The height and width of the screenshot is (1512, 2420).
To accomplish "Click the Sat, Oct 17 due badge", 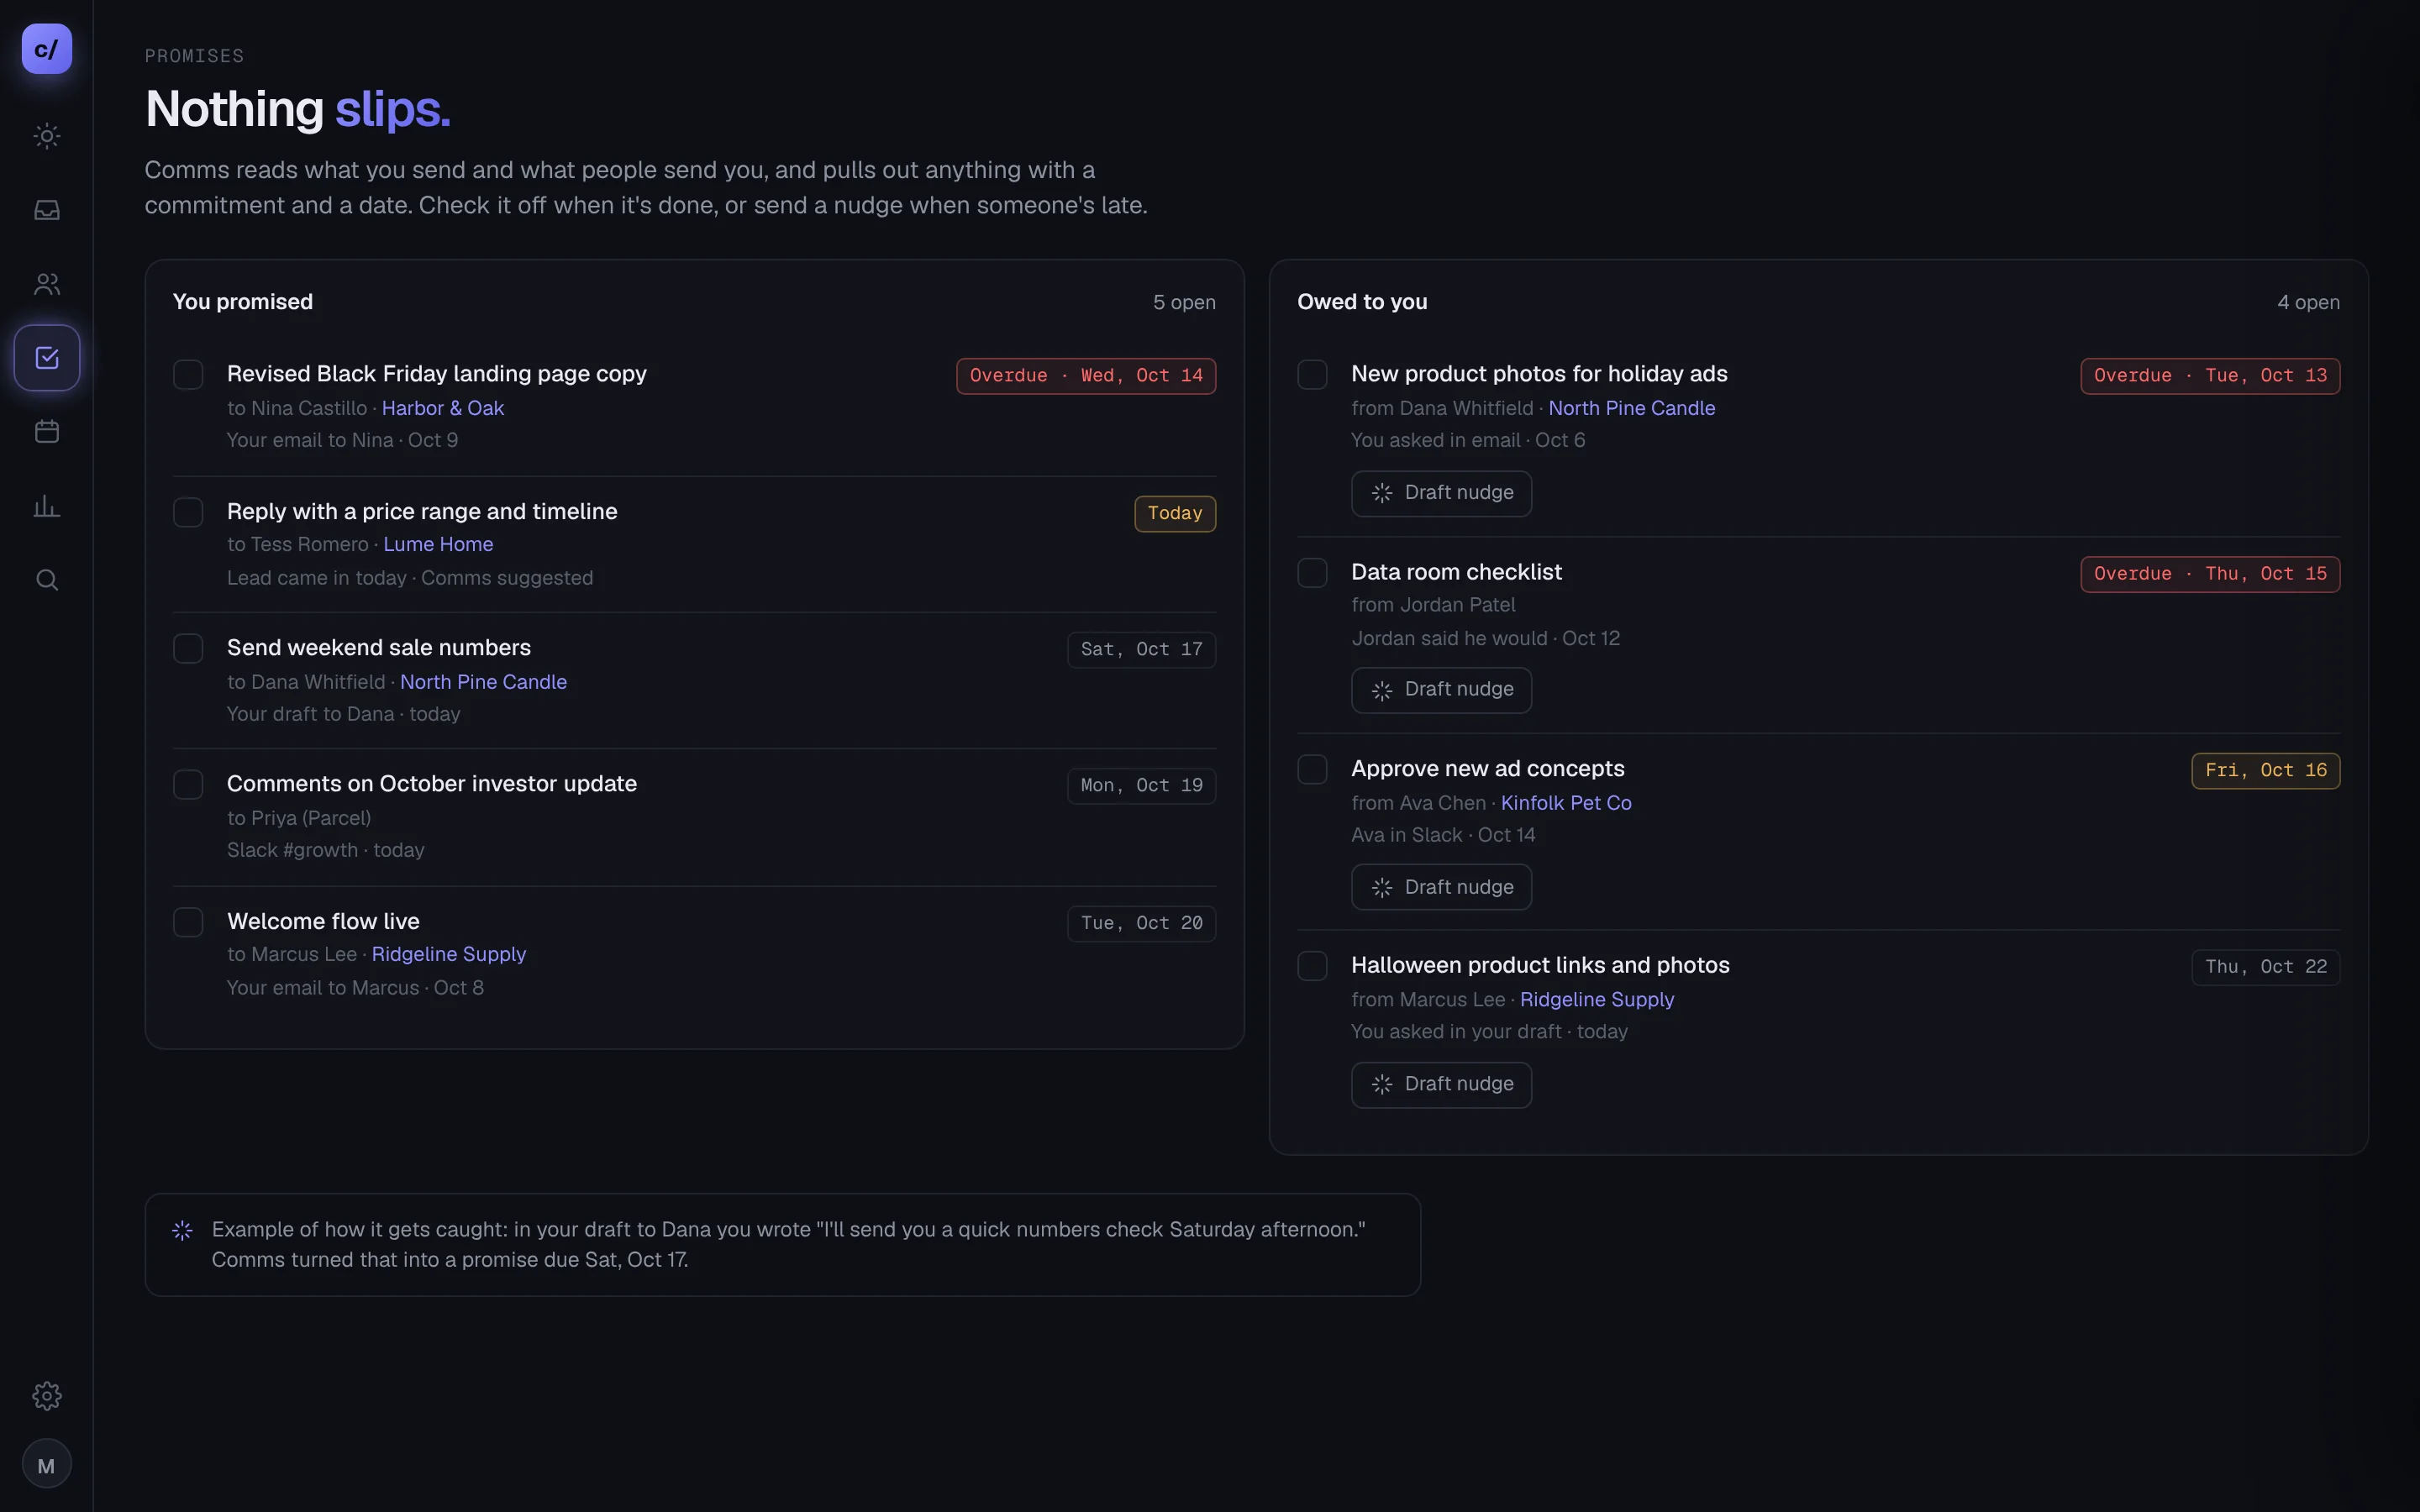I will click(x=1141, y=650).
